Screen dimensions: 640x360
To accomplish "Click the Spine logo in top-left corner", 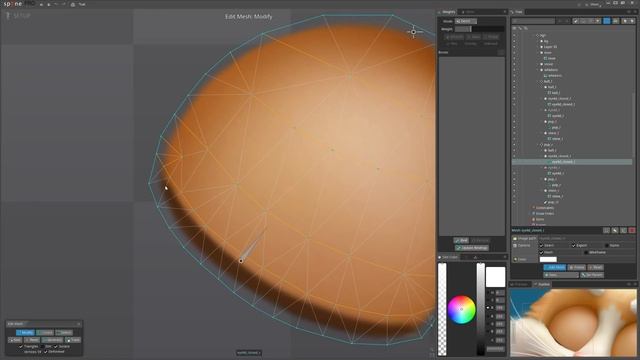I will 19,4.
